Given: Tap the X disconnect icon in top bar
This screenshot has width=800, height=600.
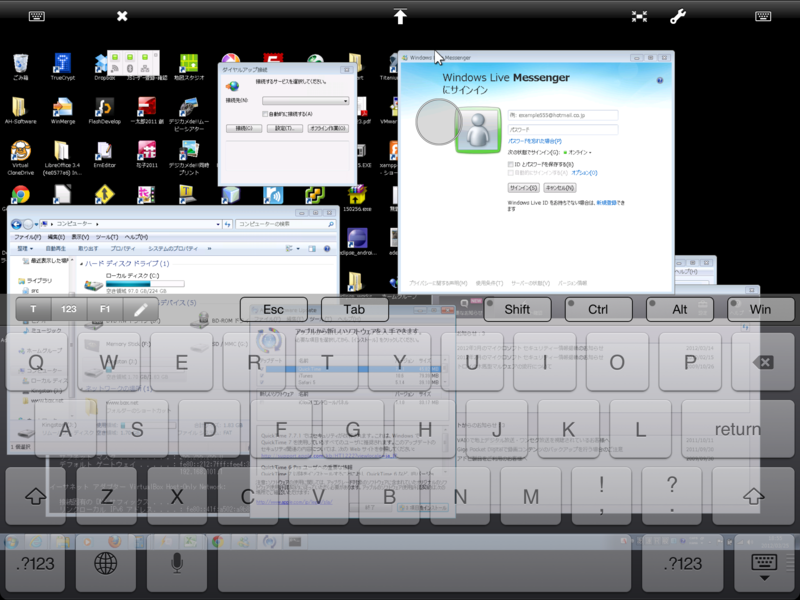Looking at the screenshot, I should (122, 16).
